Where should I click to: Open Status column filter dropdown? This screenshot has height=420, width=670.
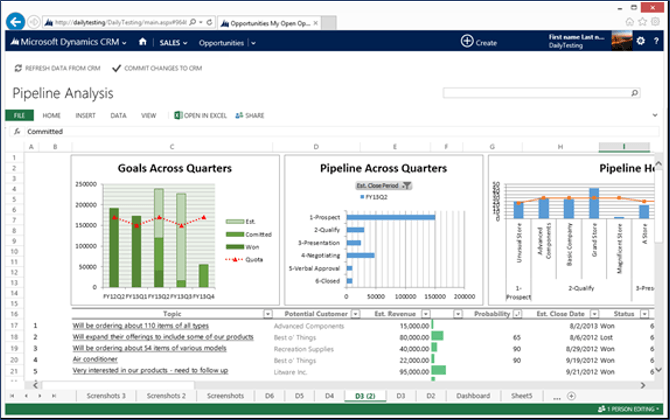click(x=644, y=314)
